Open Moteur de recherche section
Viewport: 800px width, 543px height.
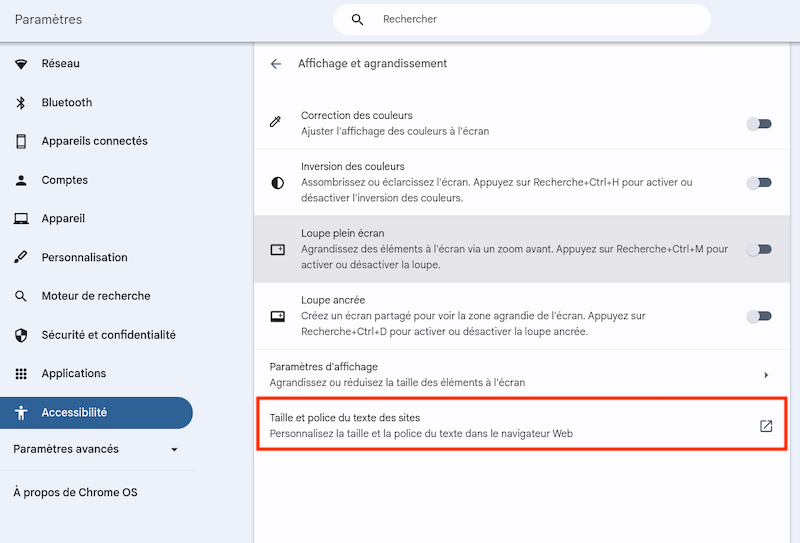pyautogui.click(x=95, y=296)
